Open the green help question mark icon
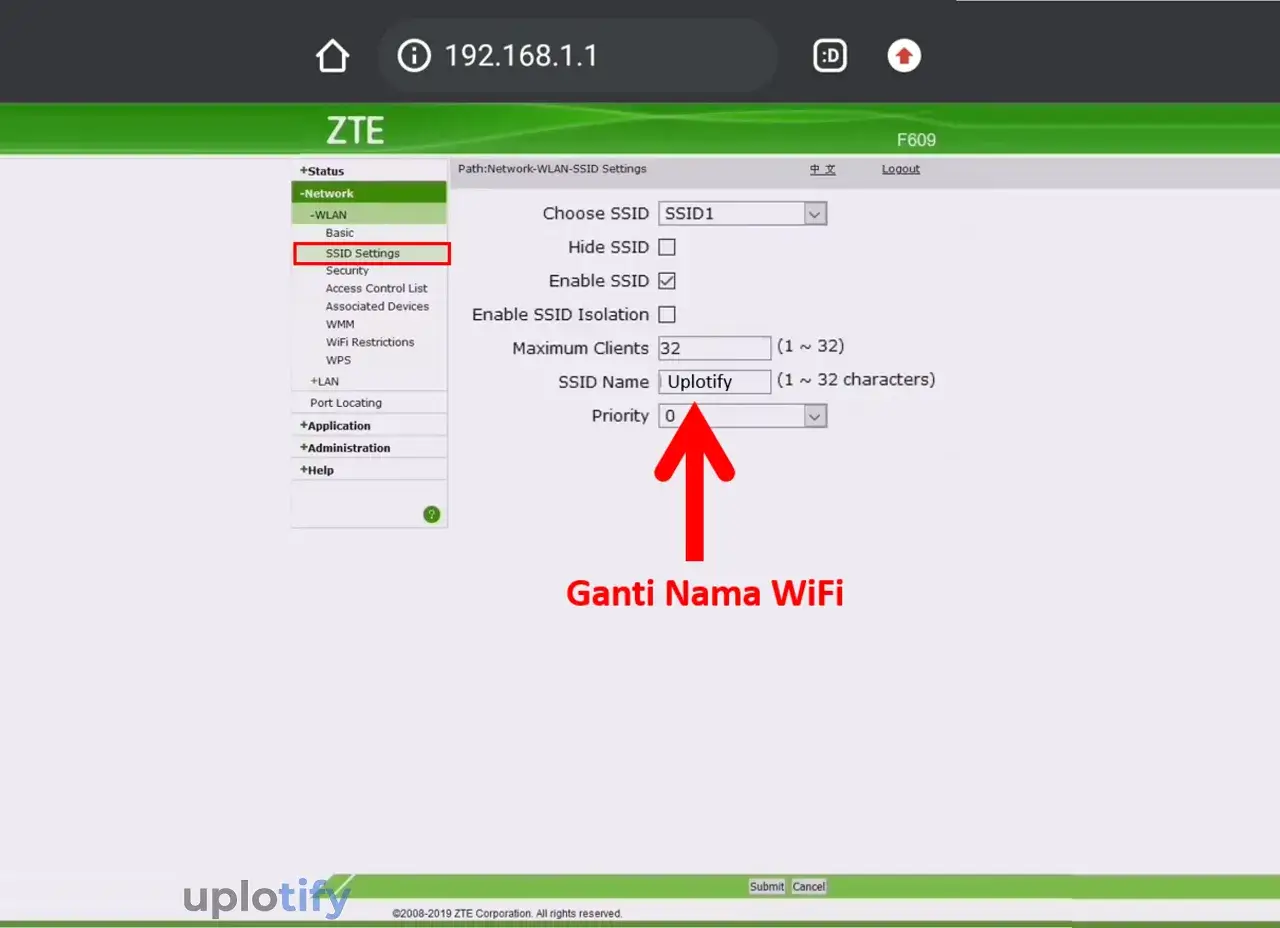The image size is (1280, 928). [x=432, y=515]
